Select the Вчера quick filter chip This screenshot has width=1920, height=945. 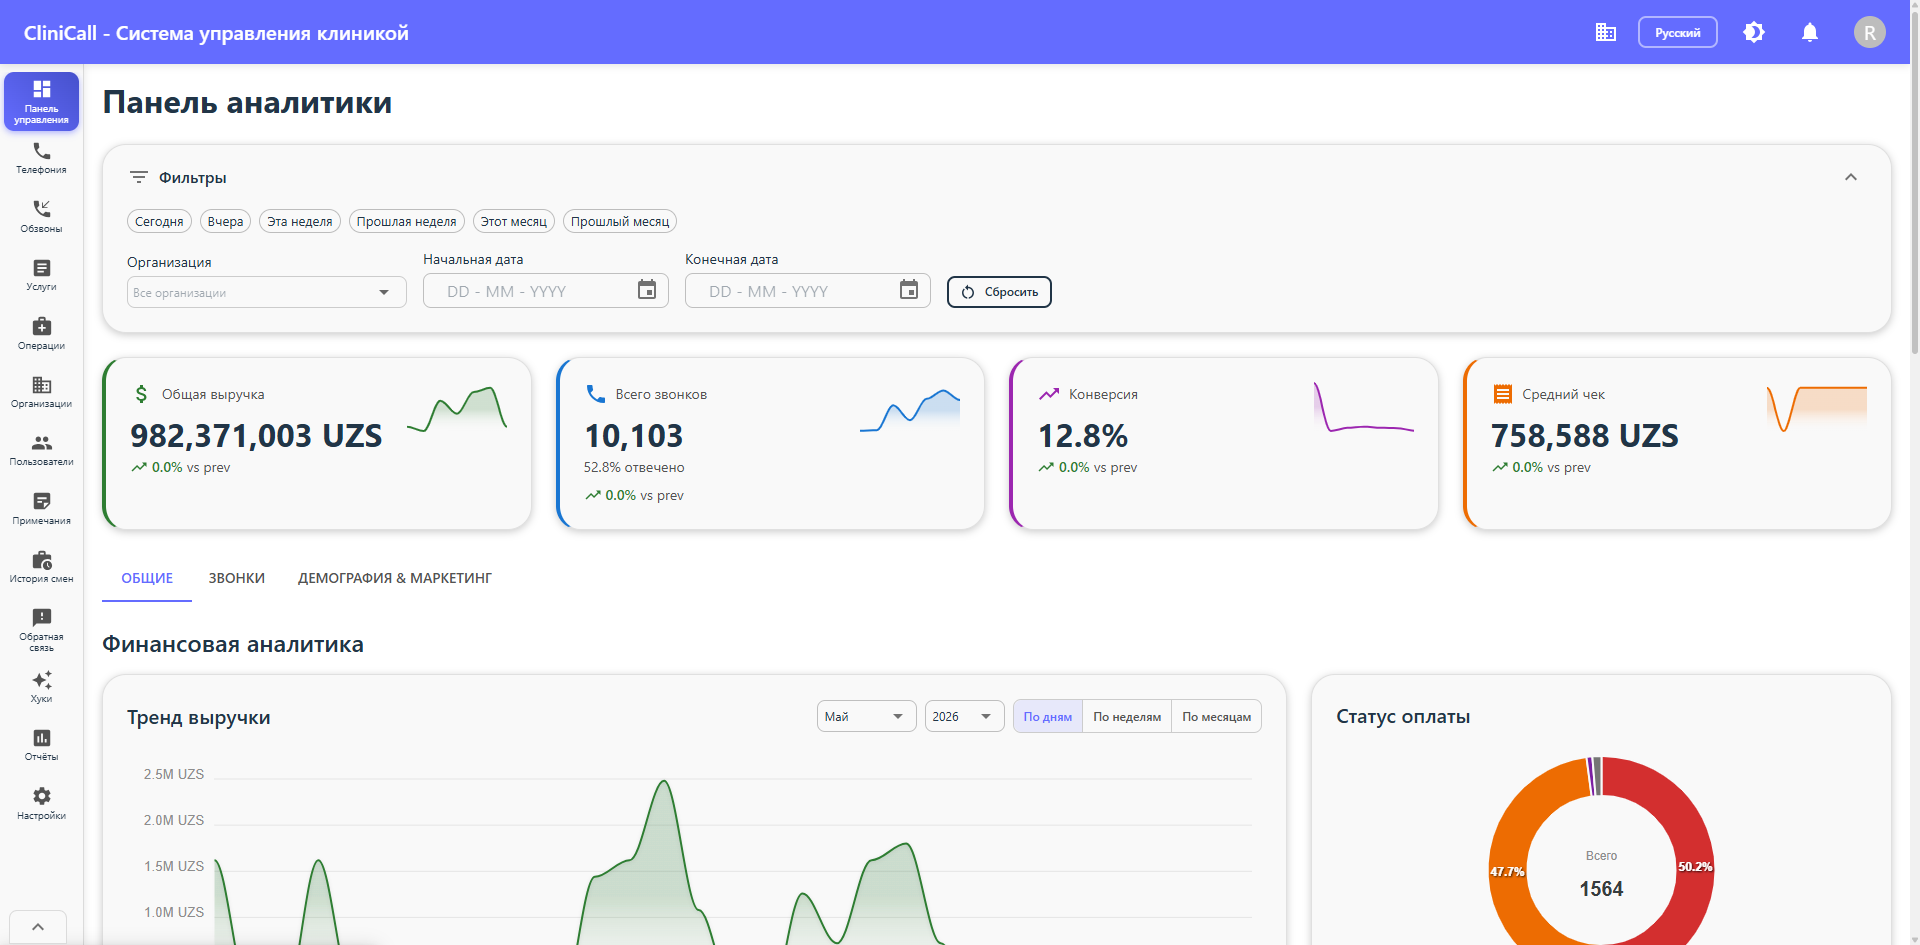[x=225, y=221]
